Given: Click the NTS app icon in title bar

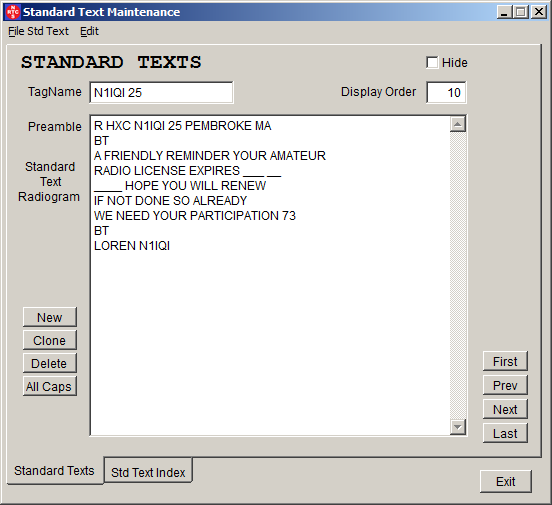Looking at the screenshot, I should click(13, 12).
